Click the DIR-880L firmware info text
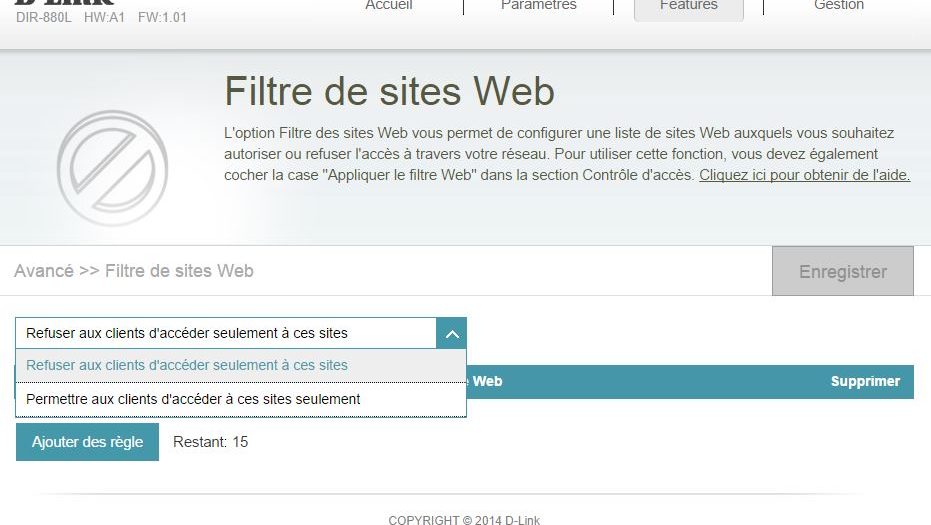 [101, 17]
